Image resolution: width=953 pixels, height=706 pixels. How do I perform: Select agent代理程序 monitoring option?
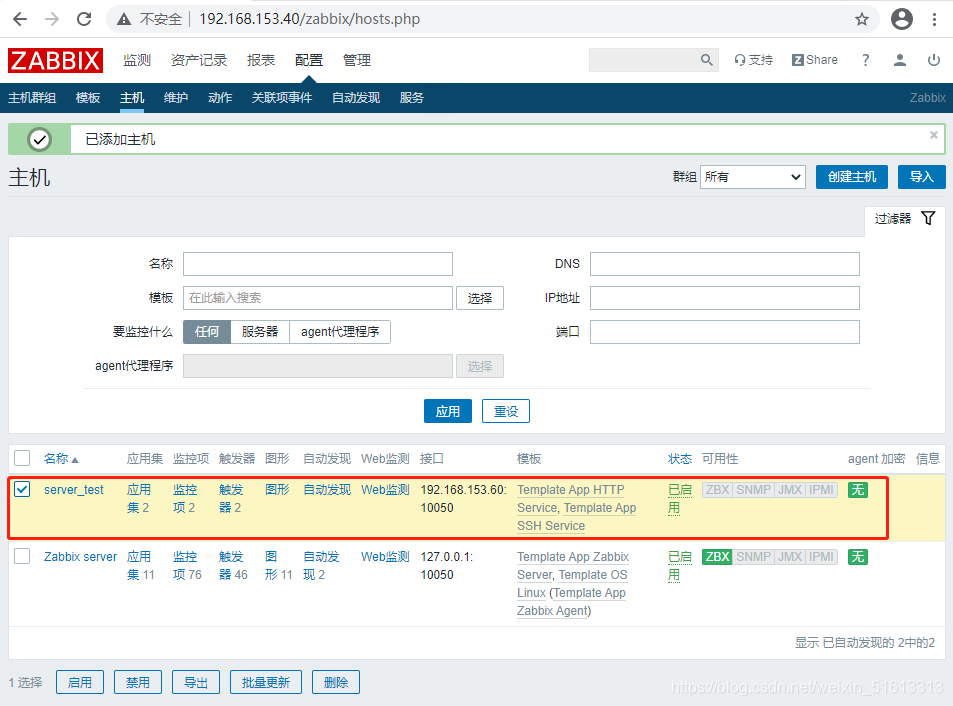point(340,332)
